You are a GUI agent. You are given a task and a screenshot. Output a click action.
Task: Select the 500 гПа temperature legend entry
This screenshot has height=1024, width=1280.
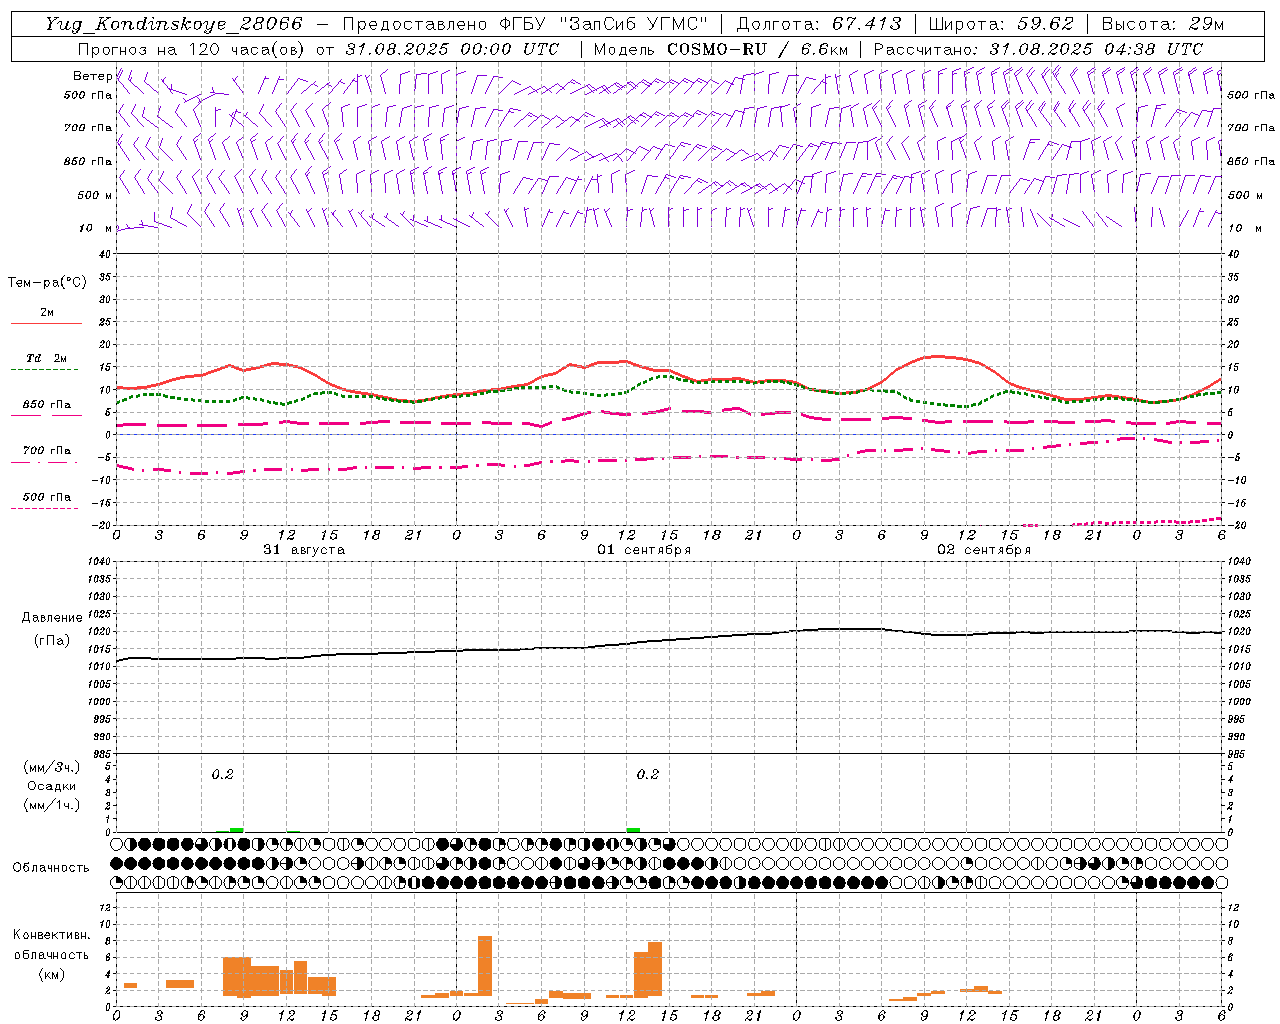point(46,498)
